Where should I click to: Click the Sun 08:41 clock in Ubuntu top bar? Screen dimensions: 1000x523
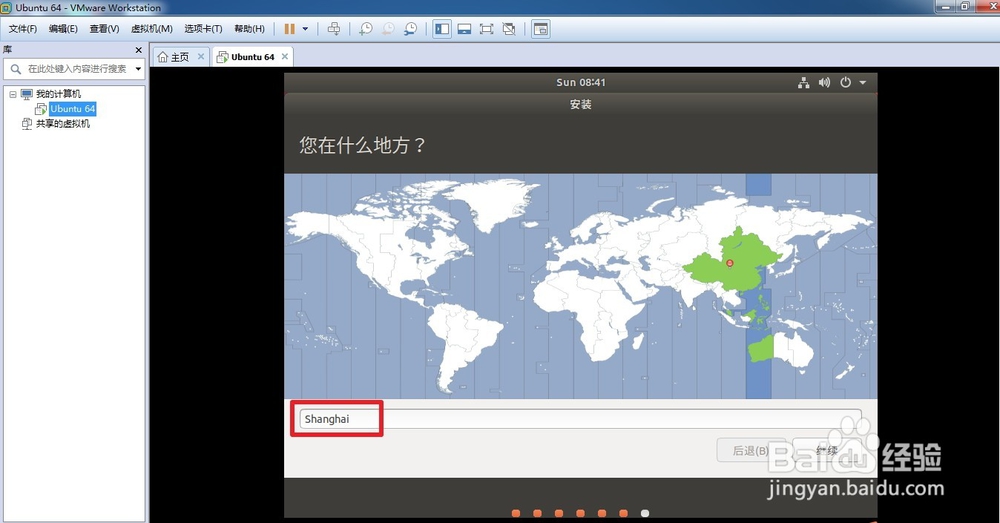click(x=580, y=82)
